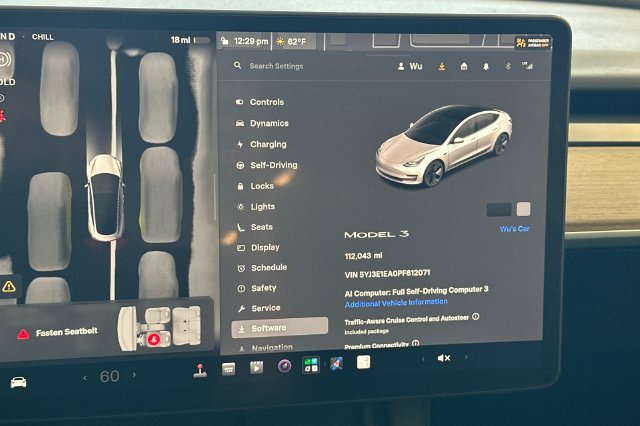Screen dimensions: 640x426
Task: Tap the yellow software download icon
Action: [x=442, y=66]
